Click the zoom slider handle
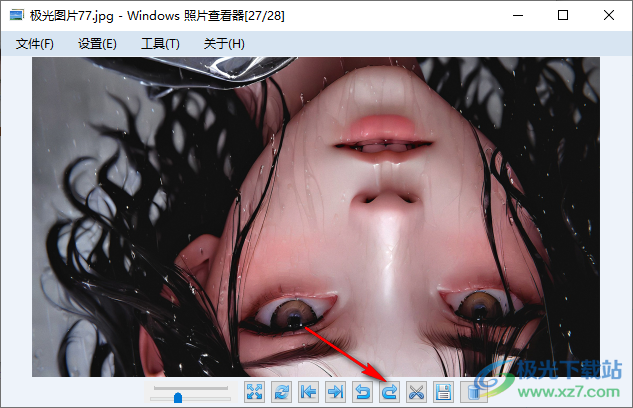The height and width of the screenshot is (408, 633). pos(178,398)
